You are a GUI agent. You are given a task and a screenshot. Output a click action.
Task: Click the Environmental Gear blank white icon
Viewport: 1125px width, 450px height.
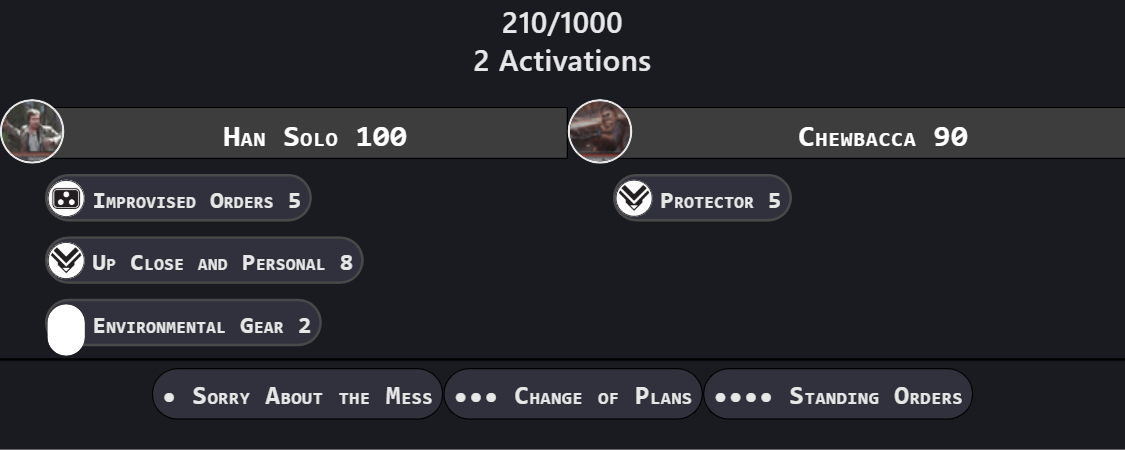(x=66, y=329)
